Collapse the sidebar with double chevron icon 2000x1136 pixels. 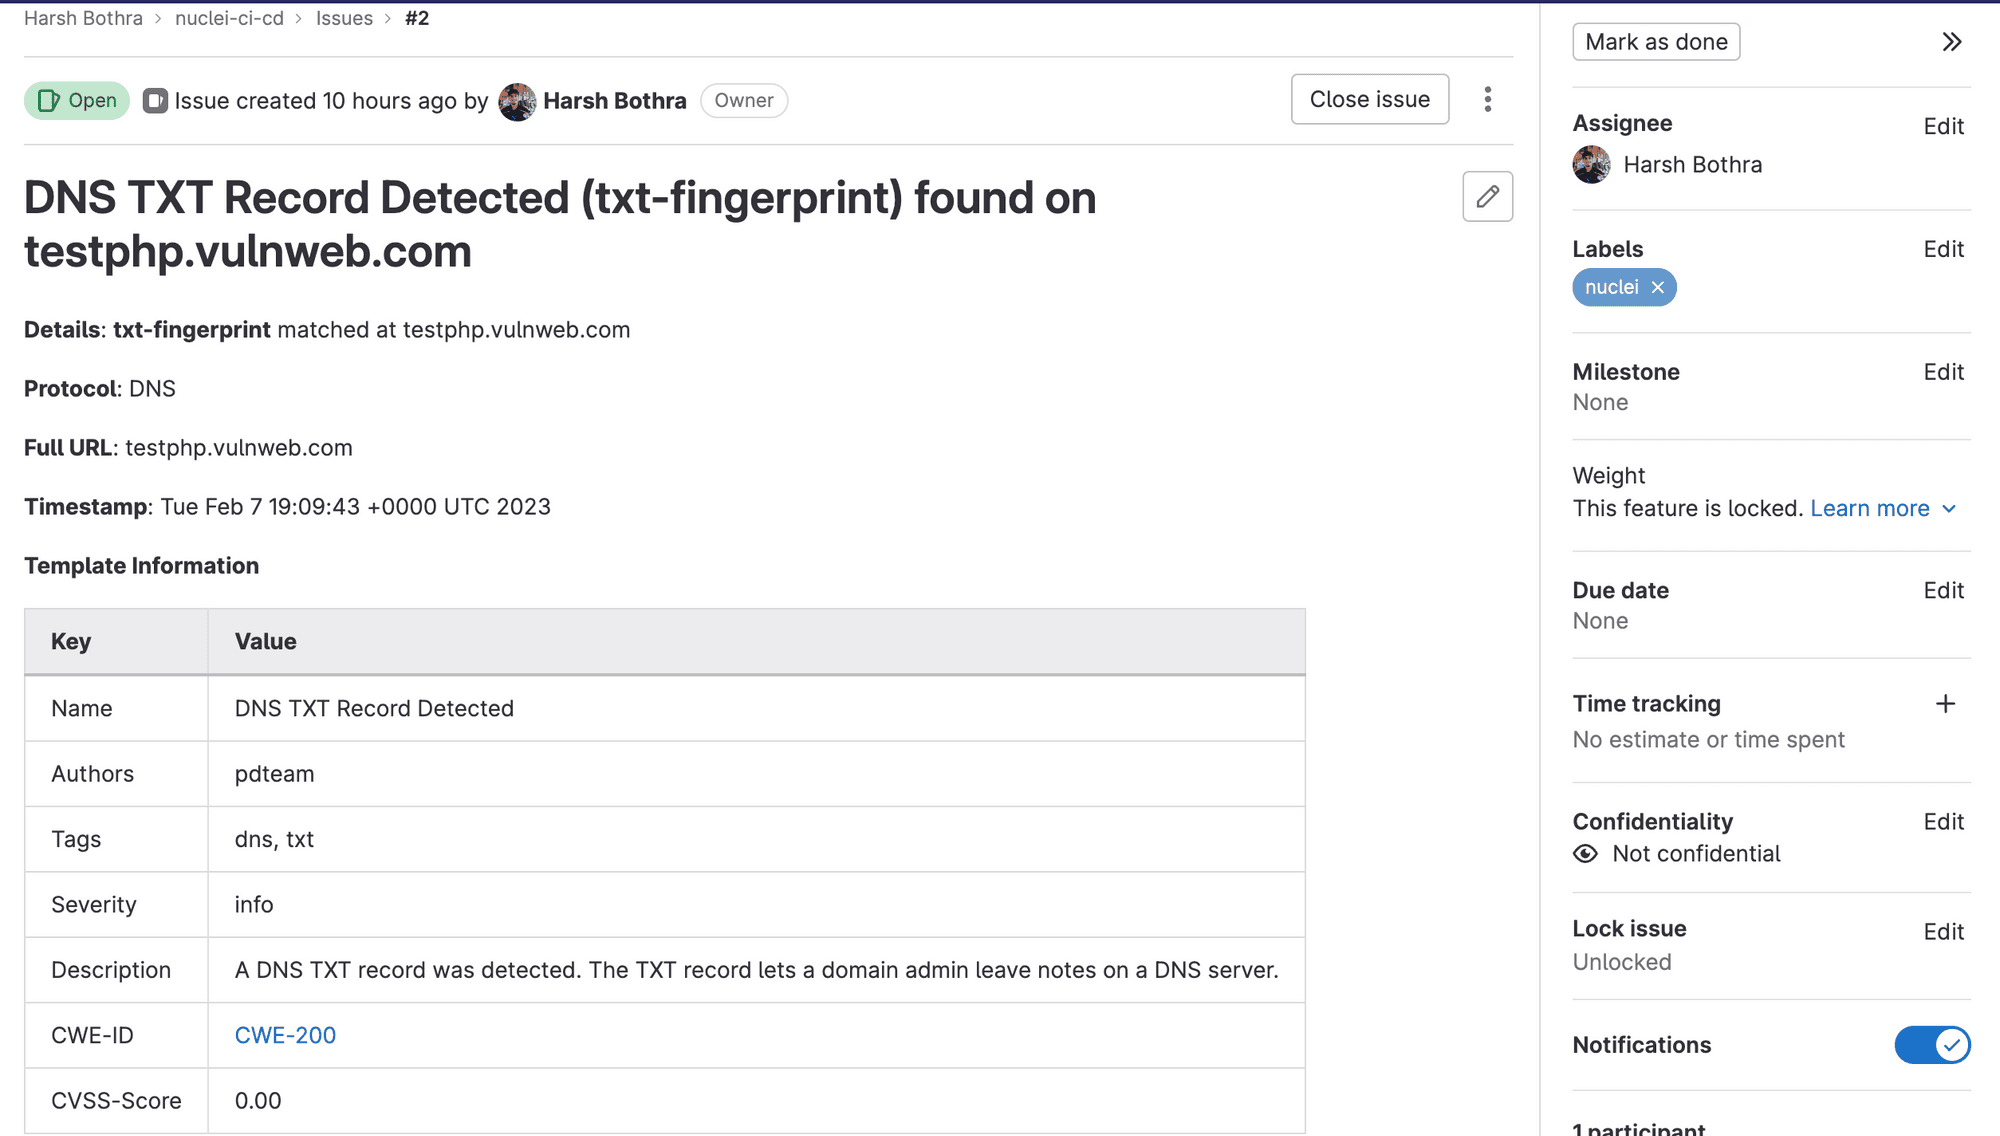pos(1951,42)
